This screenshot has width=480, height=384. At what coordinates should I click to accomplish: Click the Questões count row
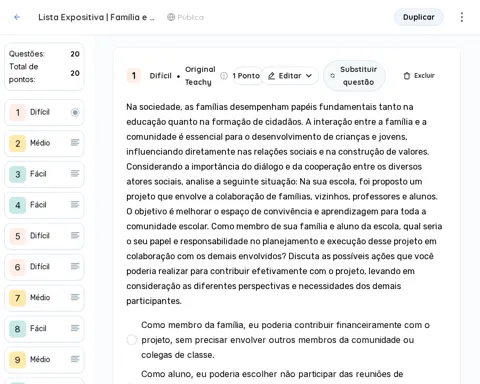point(44,54)
